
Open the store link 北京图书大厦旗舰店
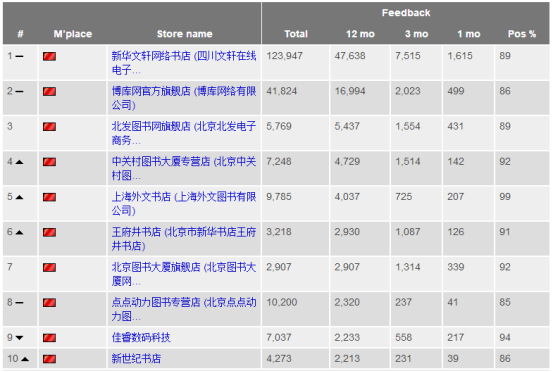pyautogui.click(x=184, y=274)
